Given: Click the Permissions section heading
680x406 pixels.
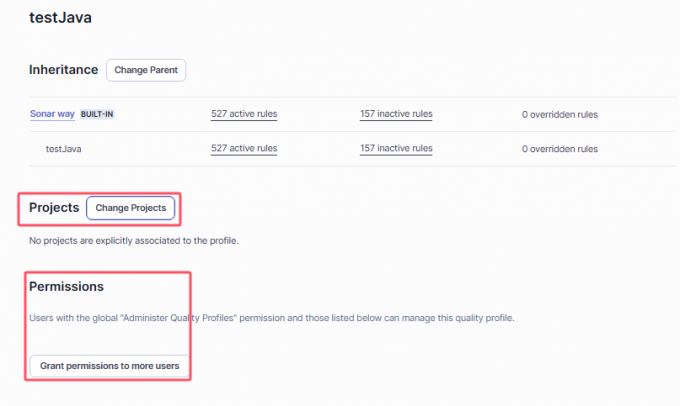Looking at the screenshot, I should tap(67, 287).
